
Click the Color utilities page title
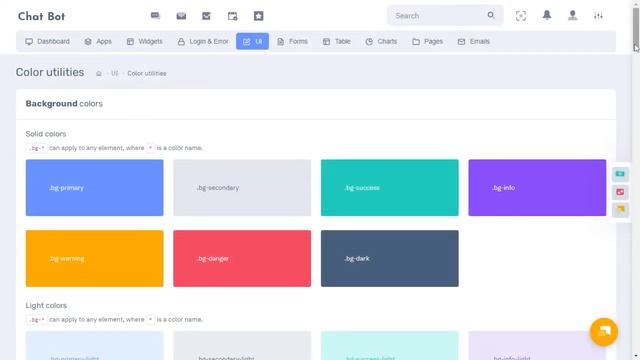point(50,72)
